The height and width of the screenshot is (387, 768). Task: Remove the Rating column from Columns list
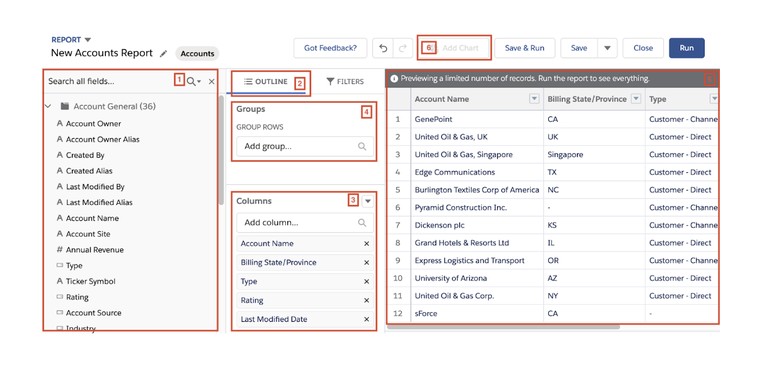click(x=366, y=300)
